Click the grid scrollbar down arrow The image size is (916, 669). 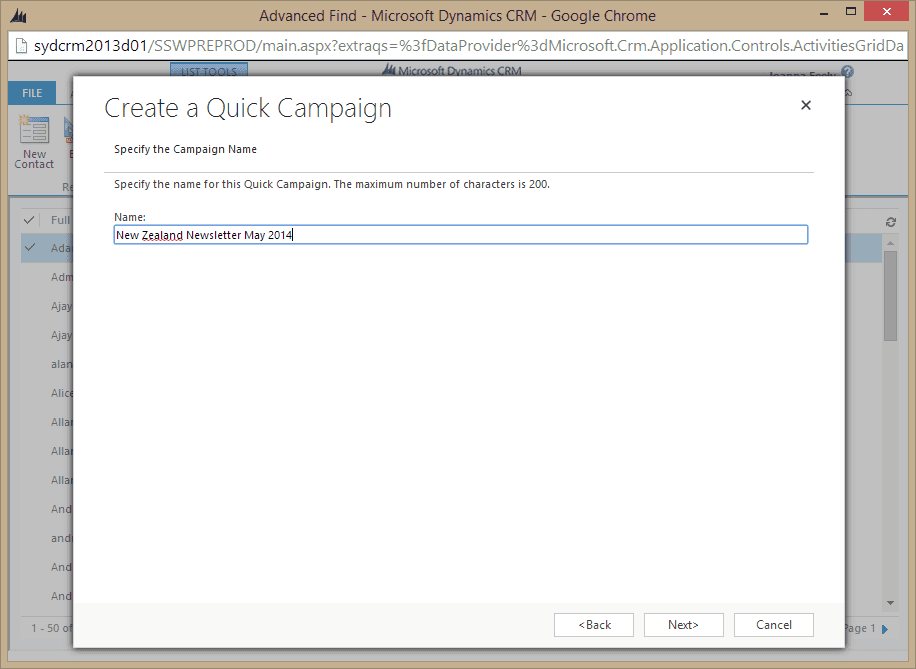(890, 603)
